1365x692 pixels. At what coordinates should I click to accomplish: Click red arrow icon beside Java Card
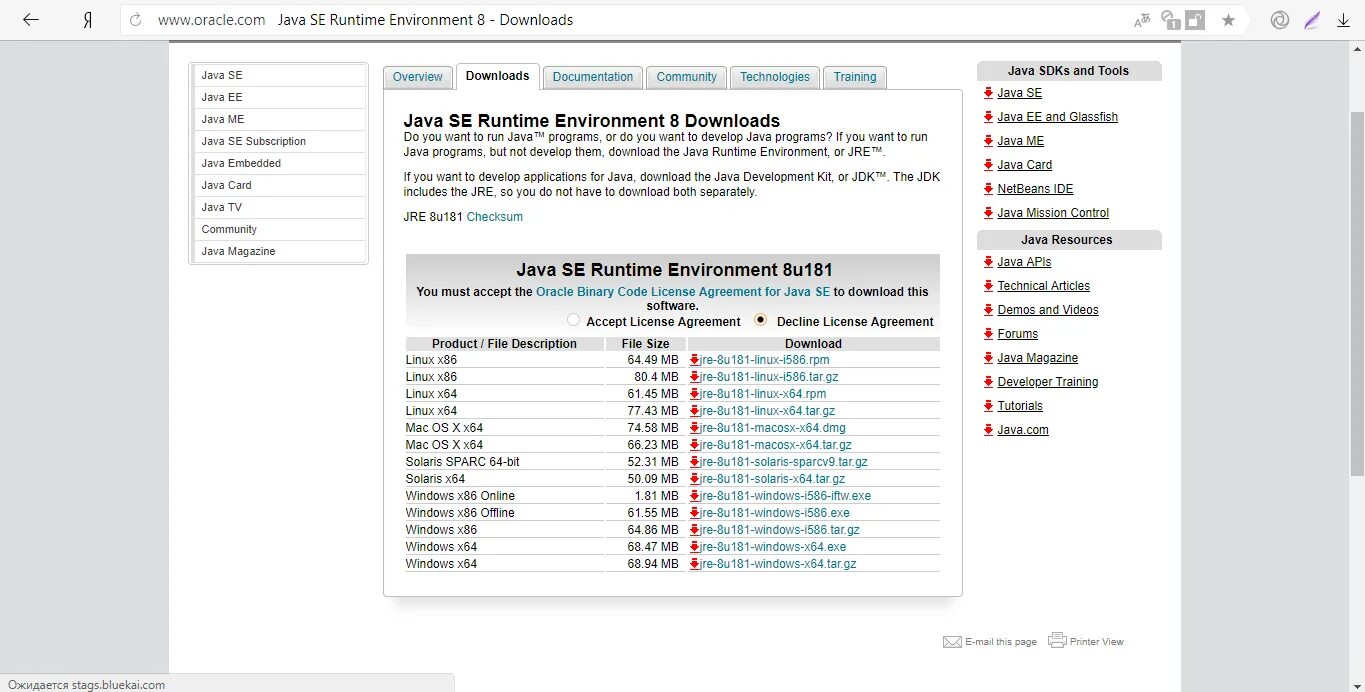point(988,165)
